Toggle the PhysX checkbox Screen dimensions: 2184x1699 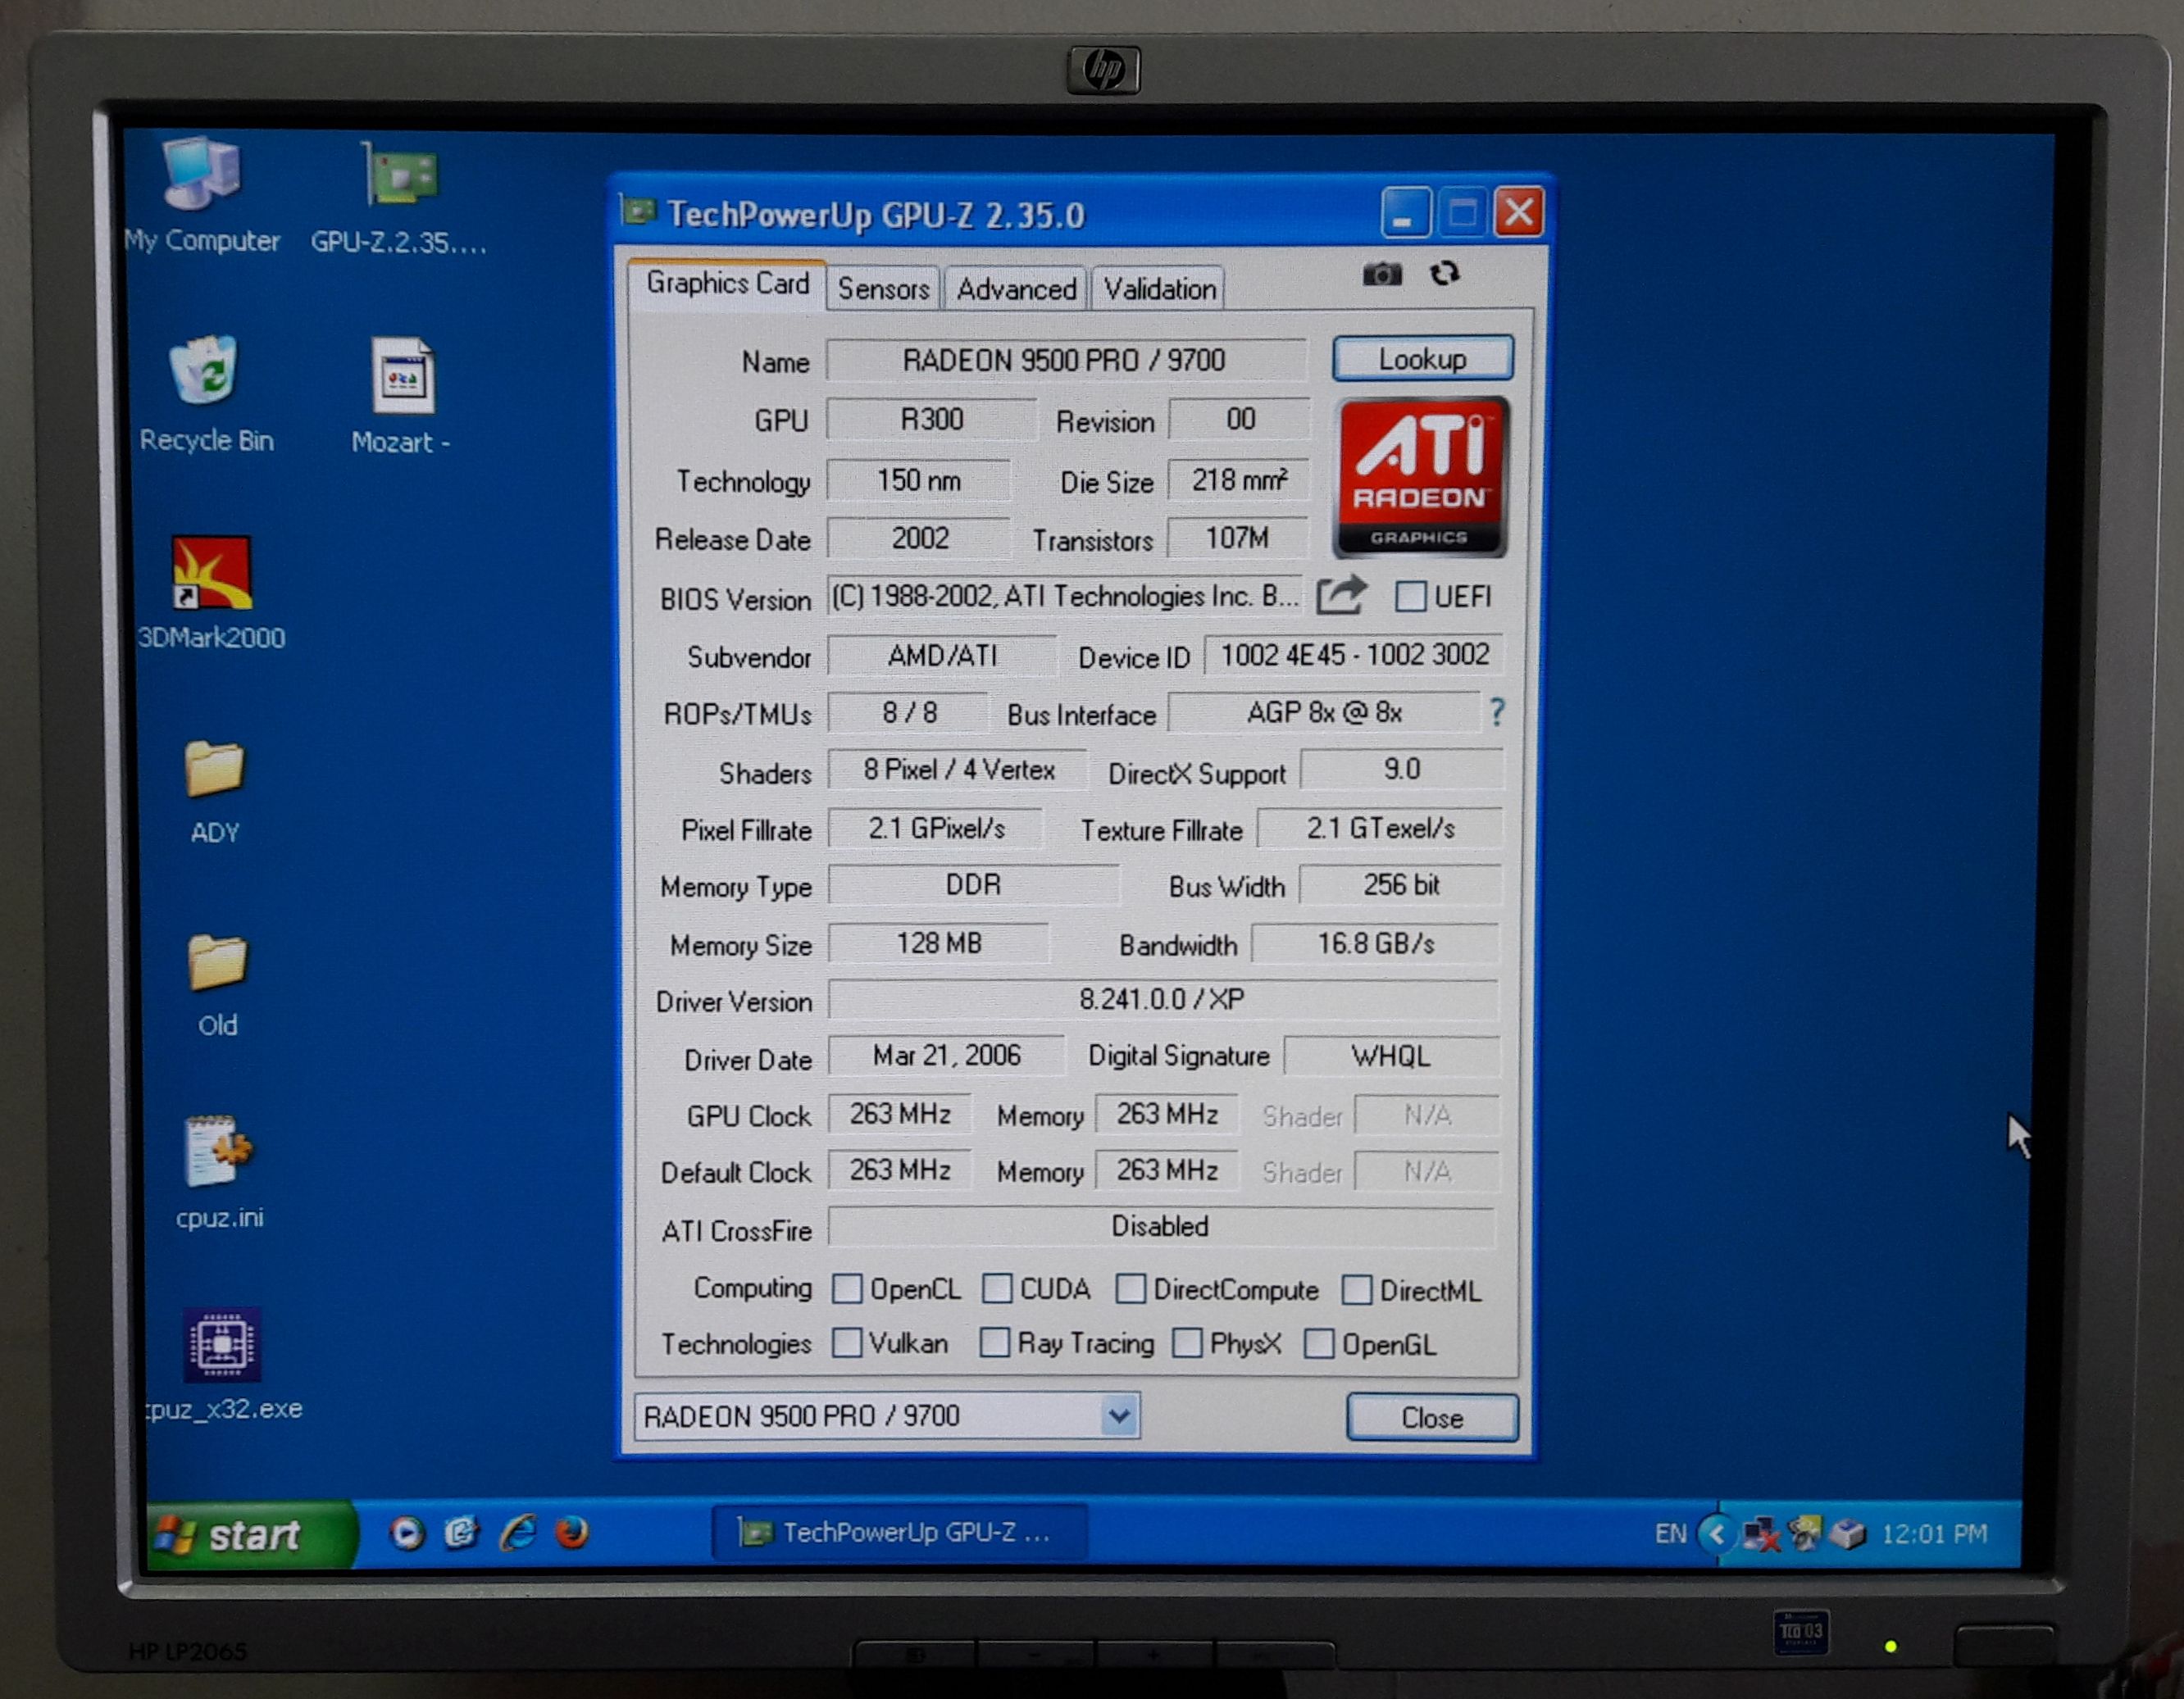click(x=1187, y=1343)
